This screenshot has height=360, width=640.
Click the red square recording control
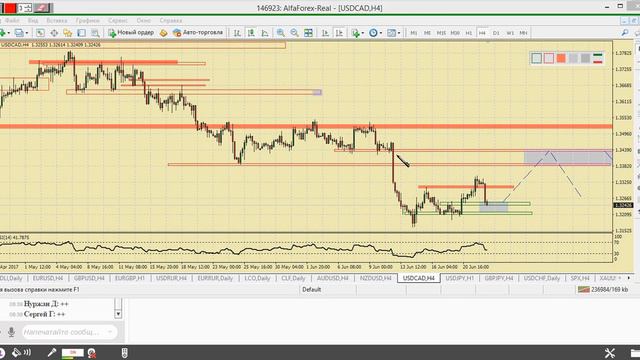point(10,8)
